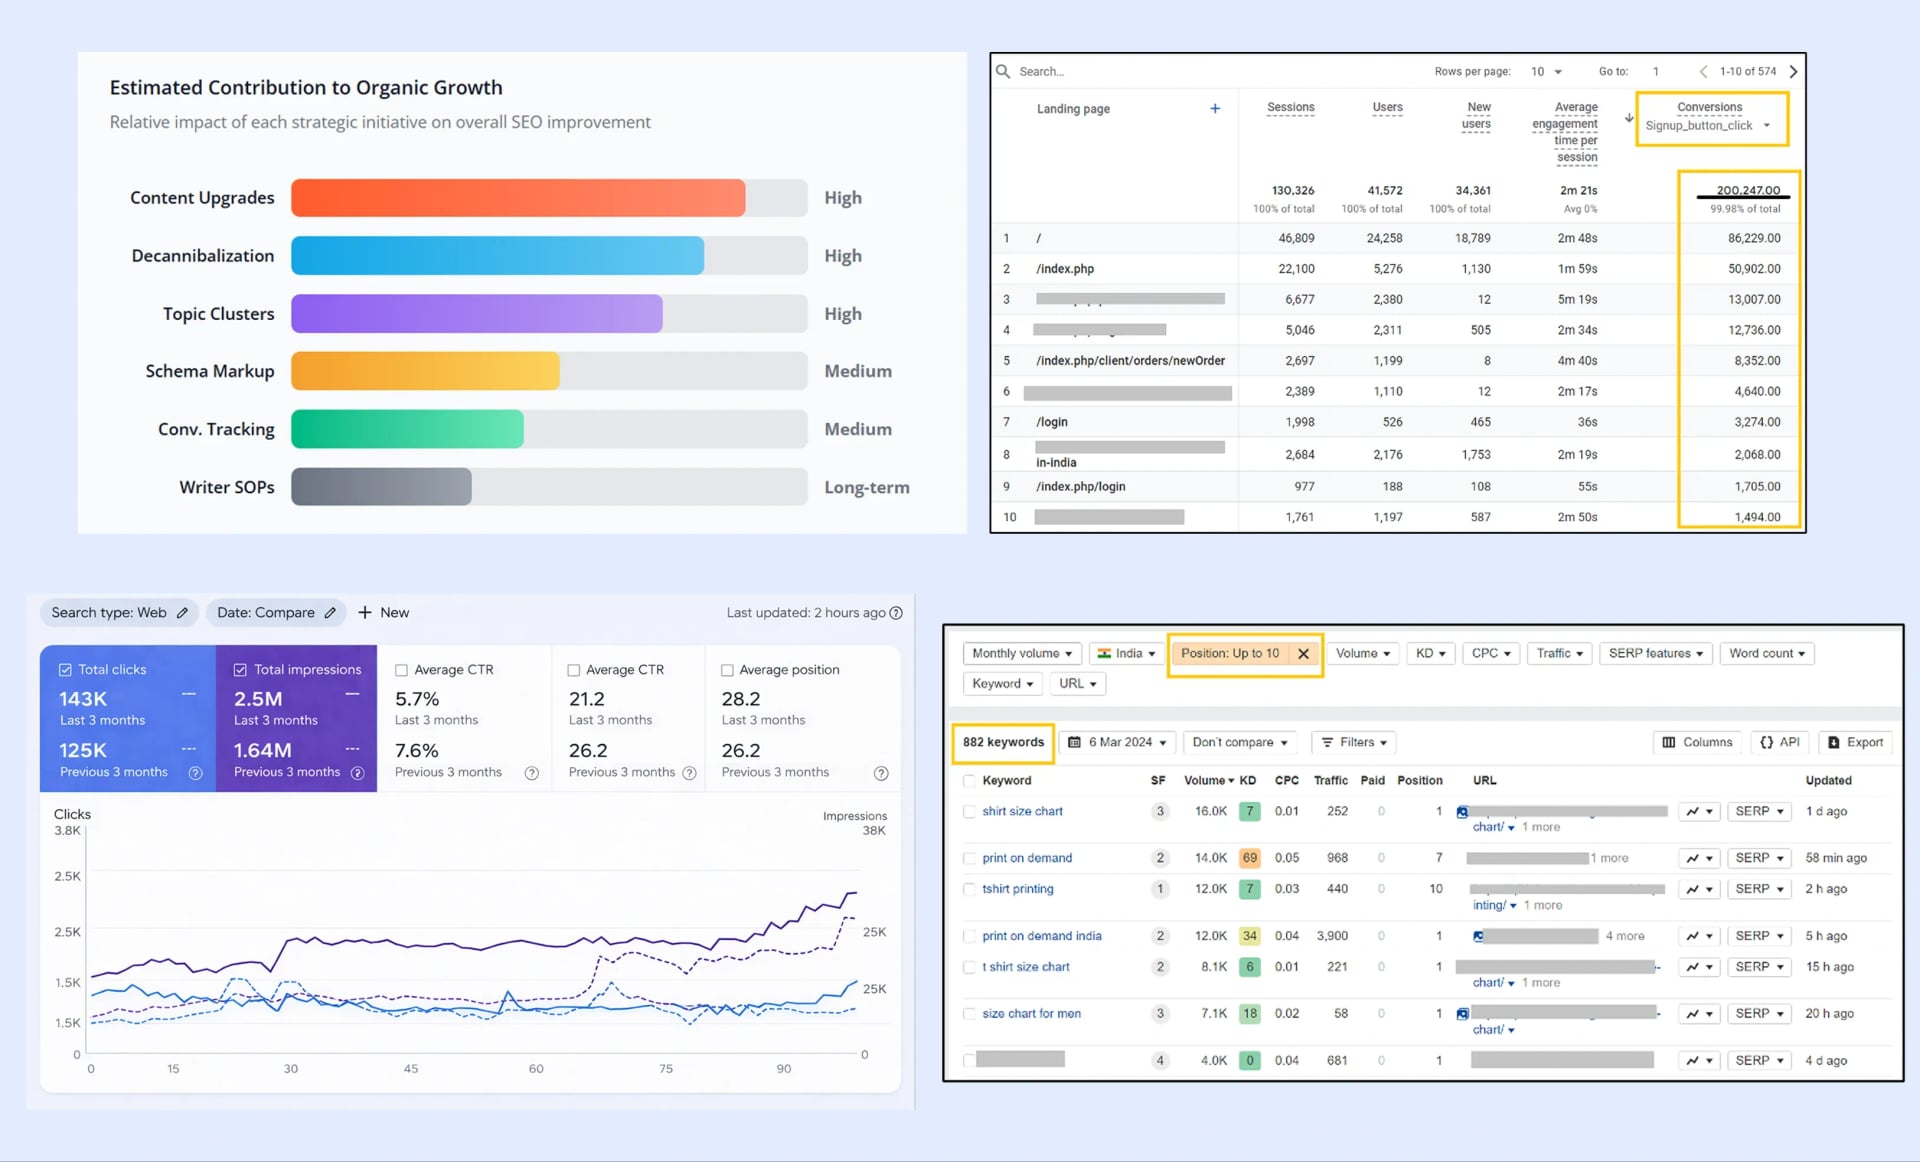The width and height of the screenshot is (1920, 1162).
Task: Click the /index.php/client/orders/newOrder landing page
Action: pos(1130,361)
